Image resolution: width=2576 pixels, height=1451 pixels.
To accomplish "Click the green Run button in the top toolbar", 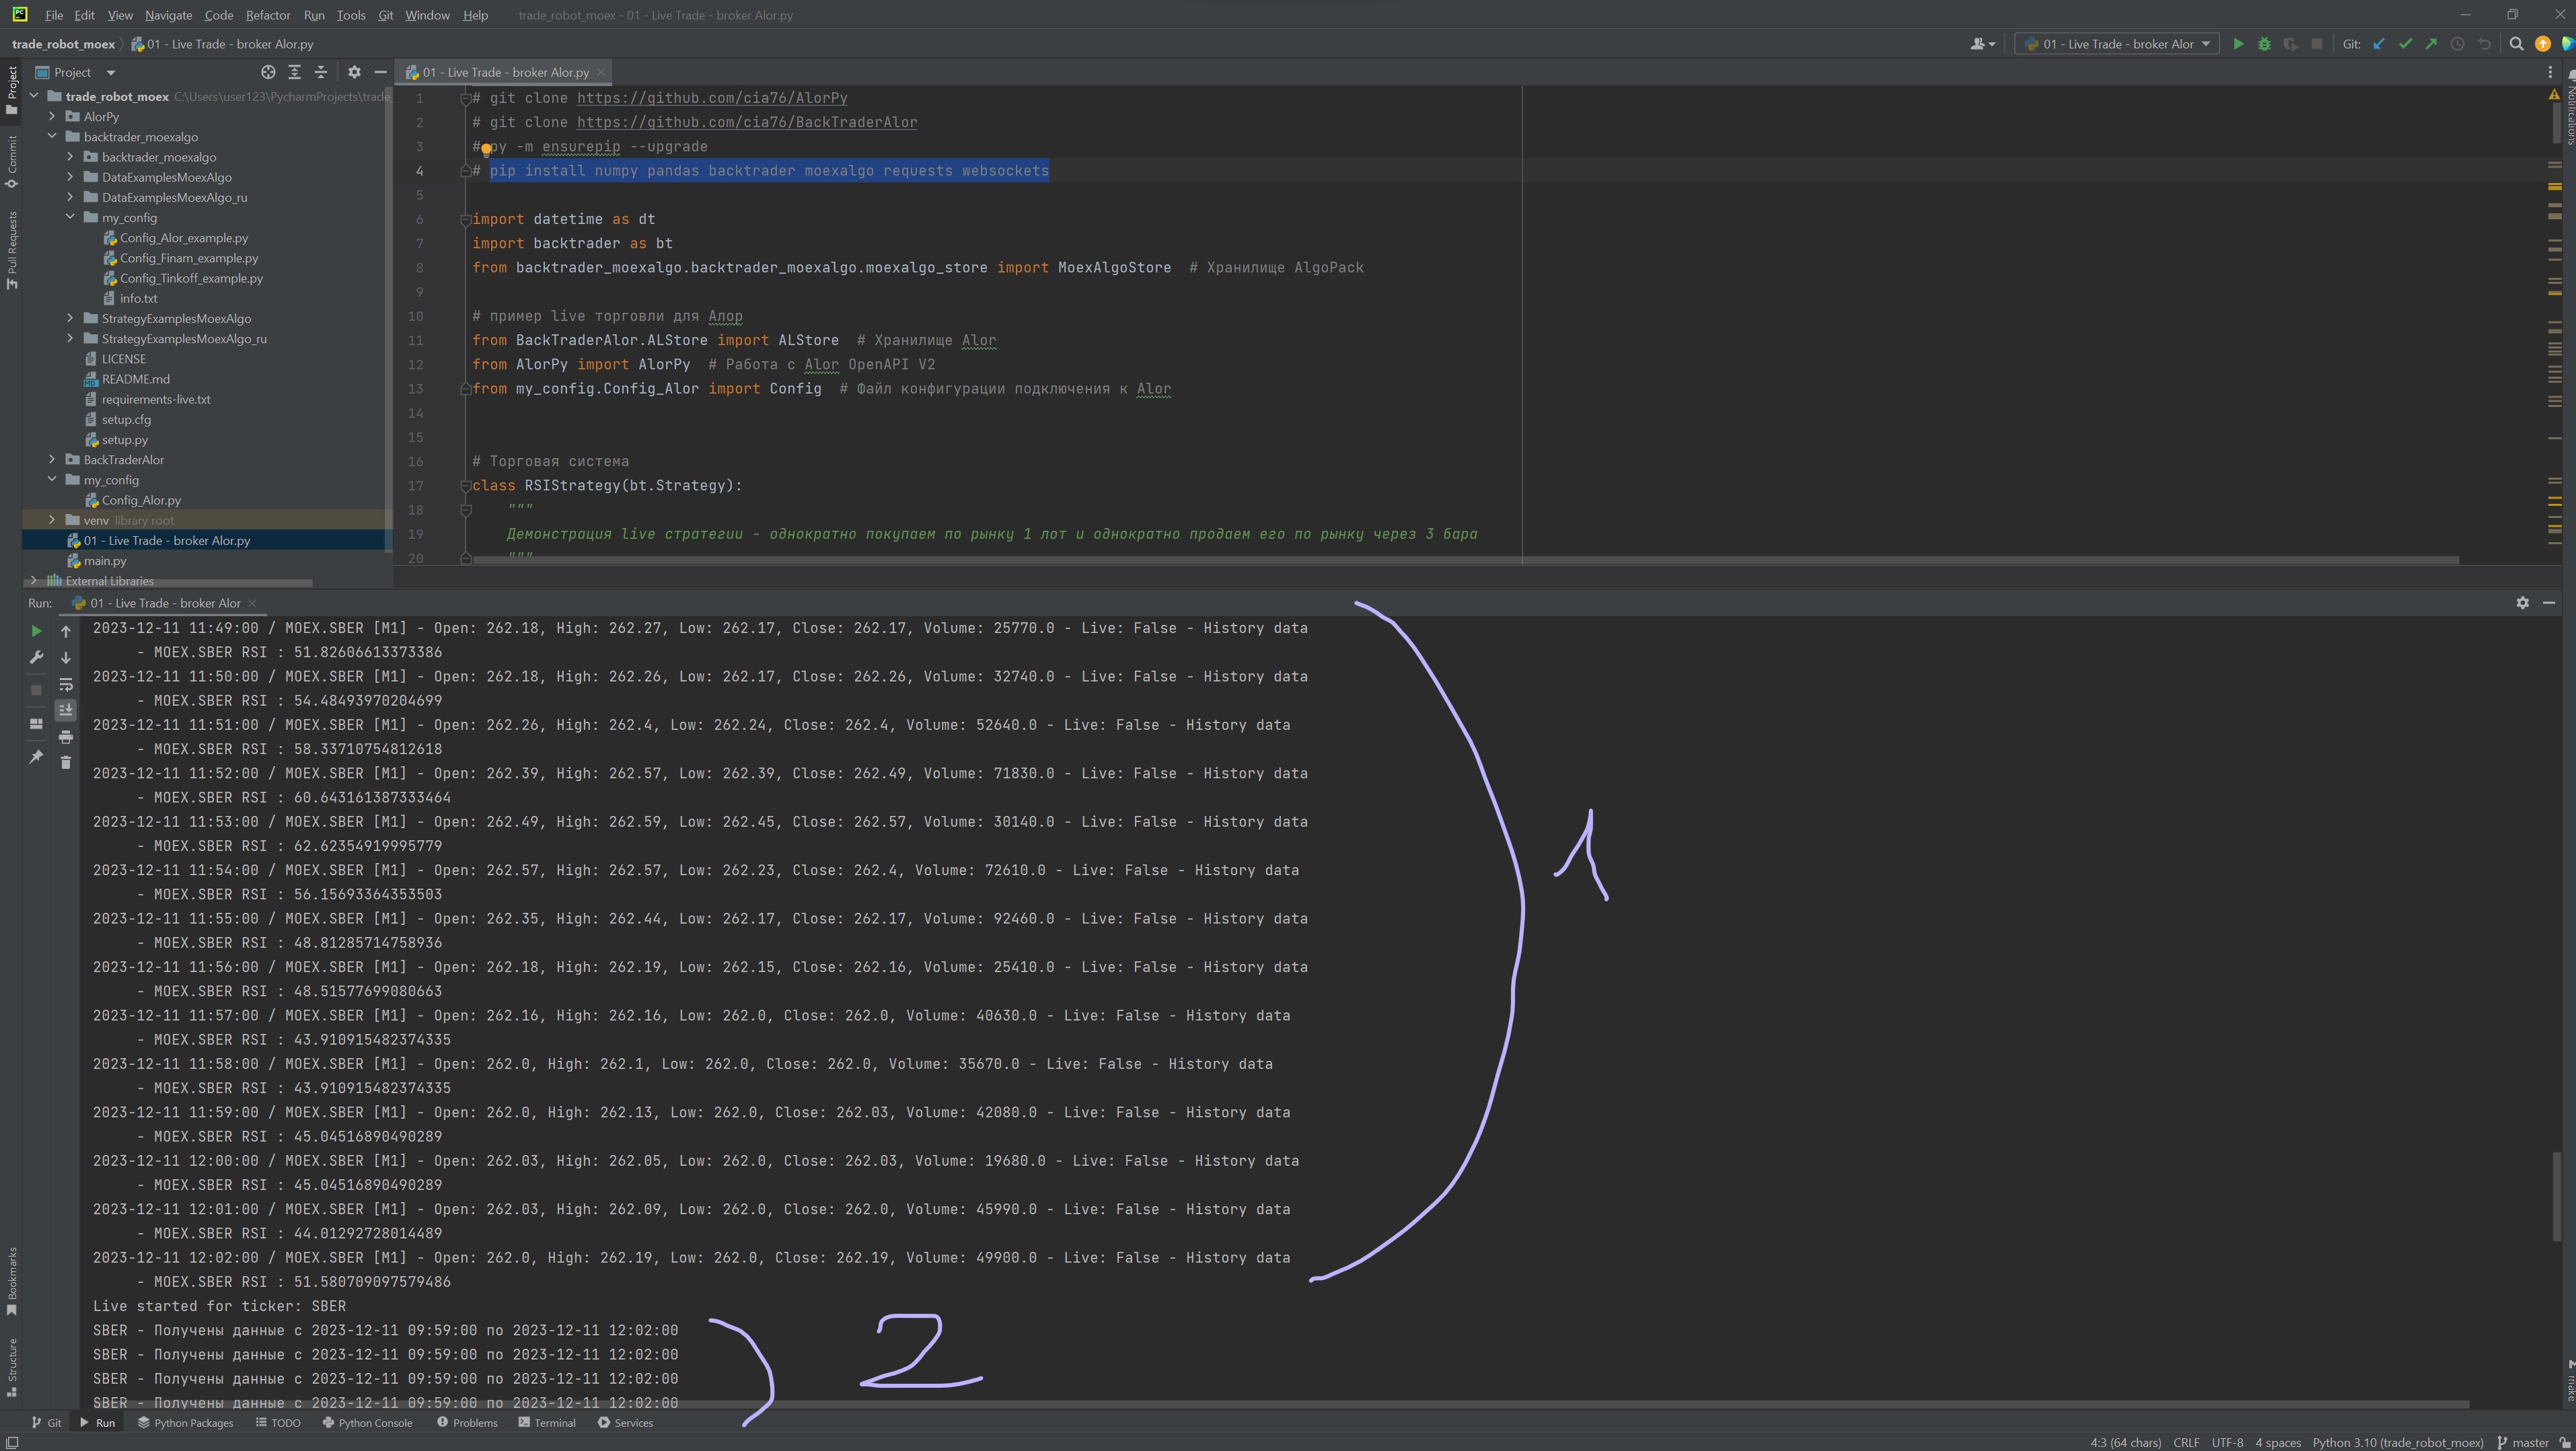I will [2238, 44].
